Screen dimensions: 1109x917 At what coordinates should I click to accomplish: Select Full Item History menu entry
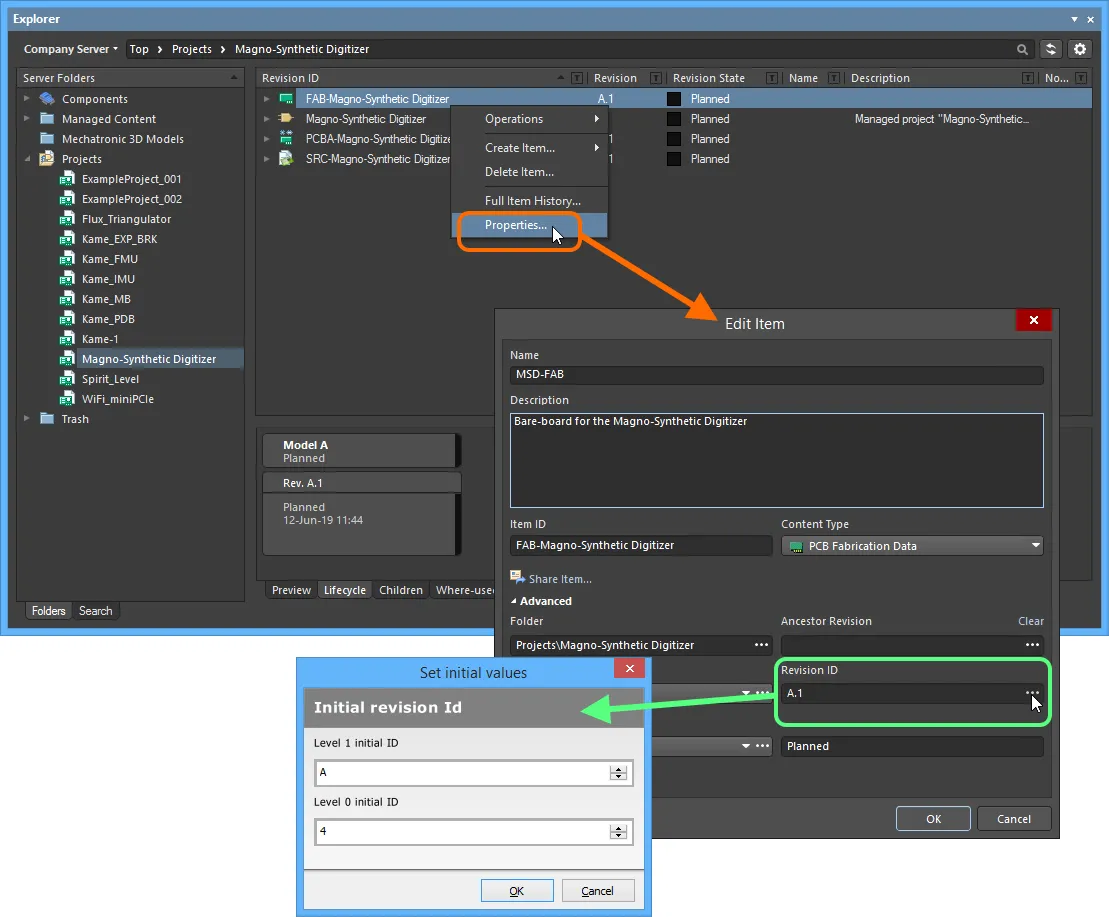coord(532,201)
